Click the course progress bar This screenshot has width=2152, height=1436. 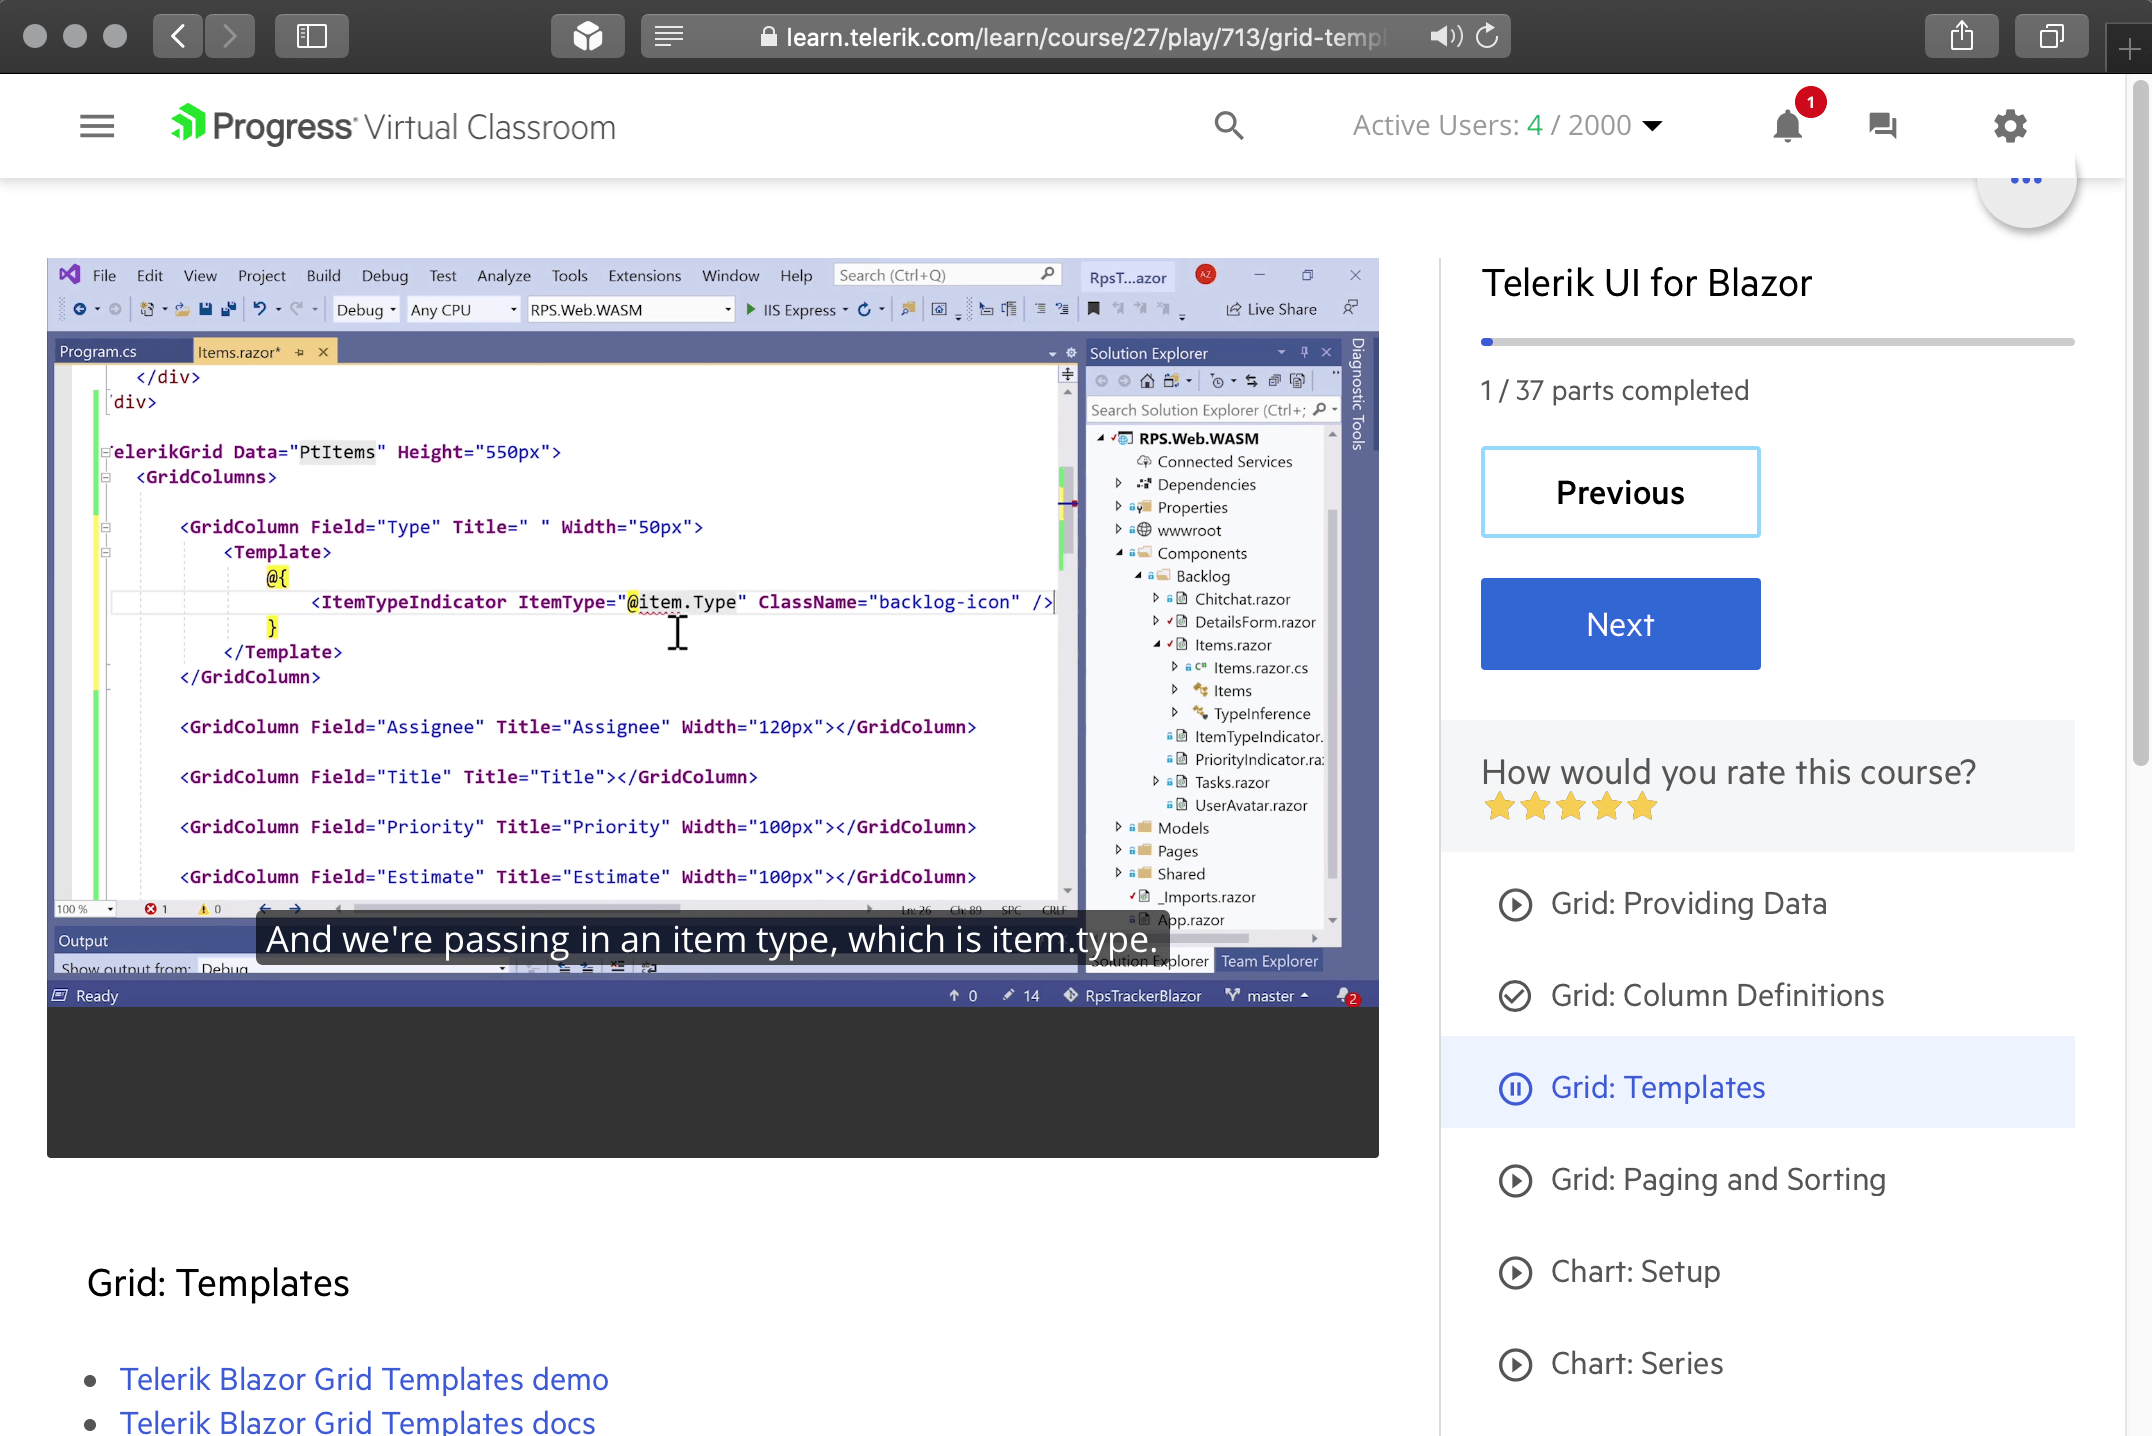tap(1777, 342)
